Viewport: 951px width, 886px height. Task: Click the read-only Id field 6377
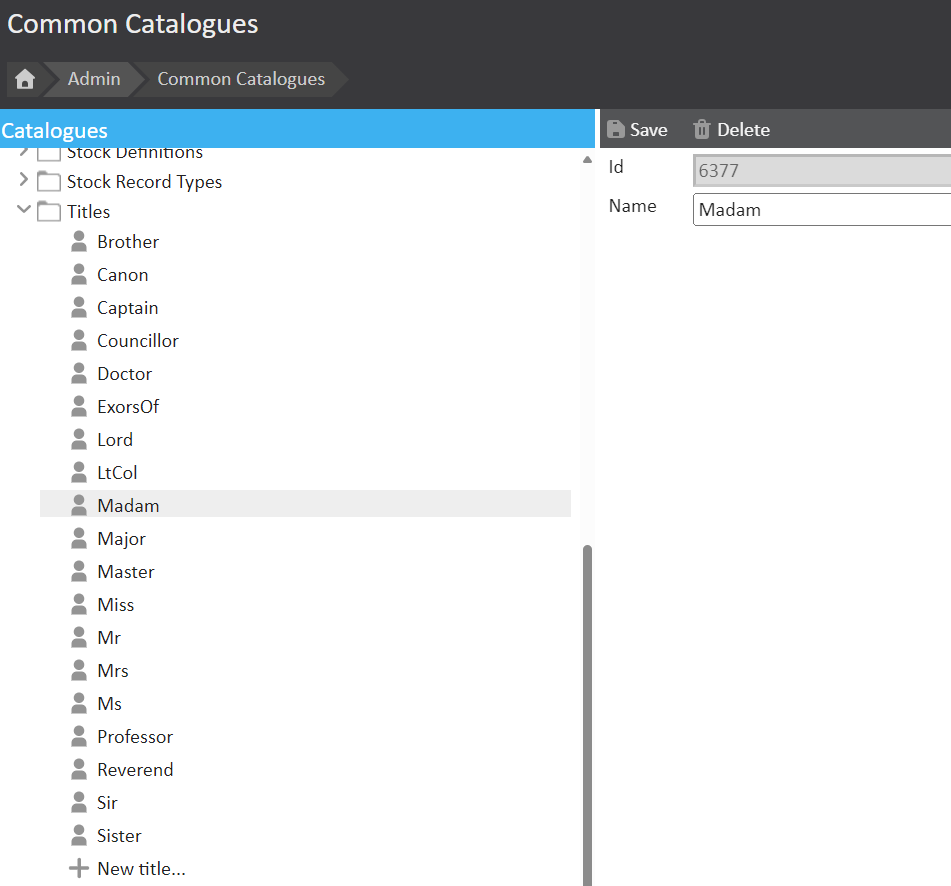(820, 171)
